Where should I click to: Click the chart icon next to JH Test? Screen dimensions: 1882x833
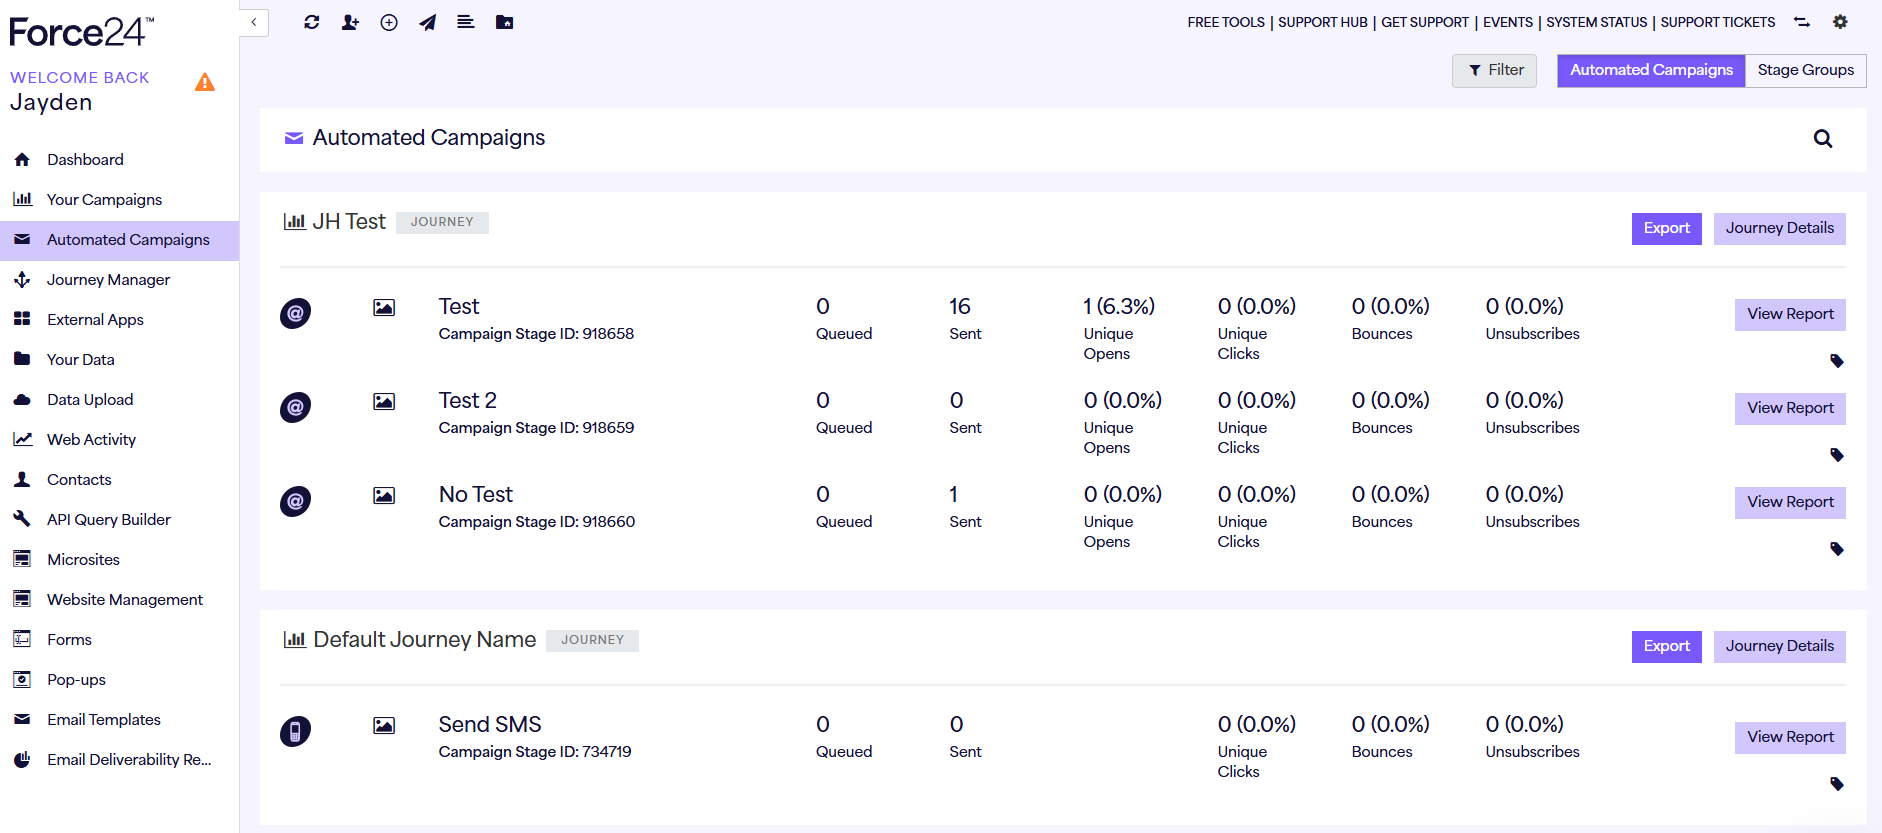pos(294,221)
